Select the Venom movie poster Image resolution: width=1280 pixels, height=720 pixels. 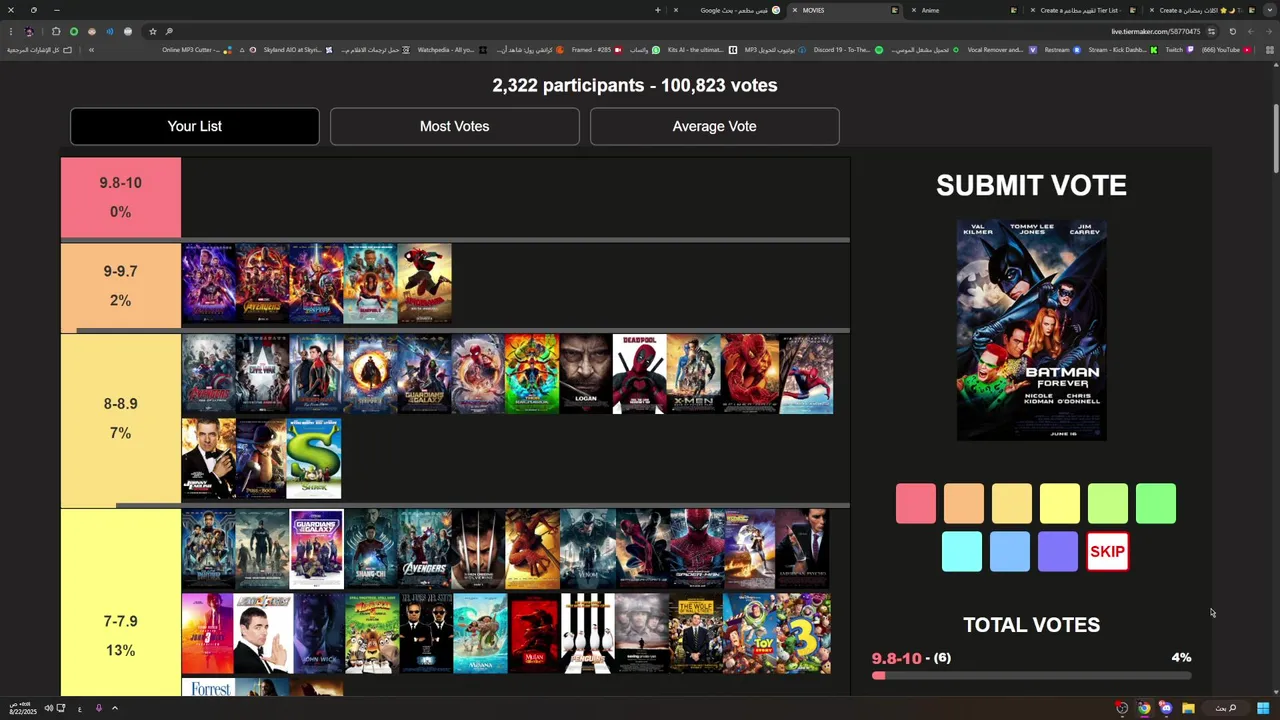(588, 549)
